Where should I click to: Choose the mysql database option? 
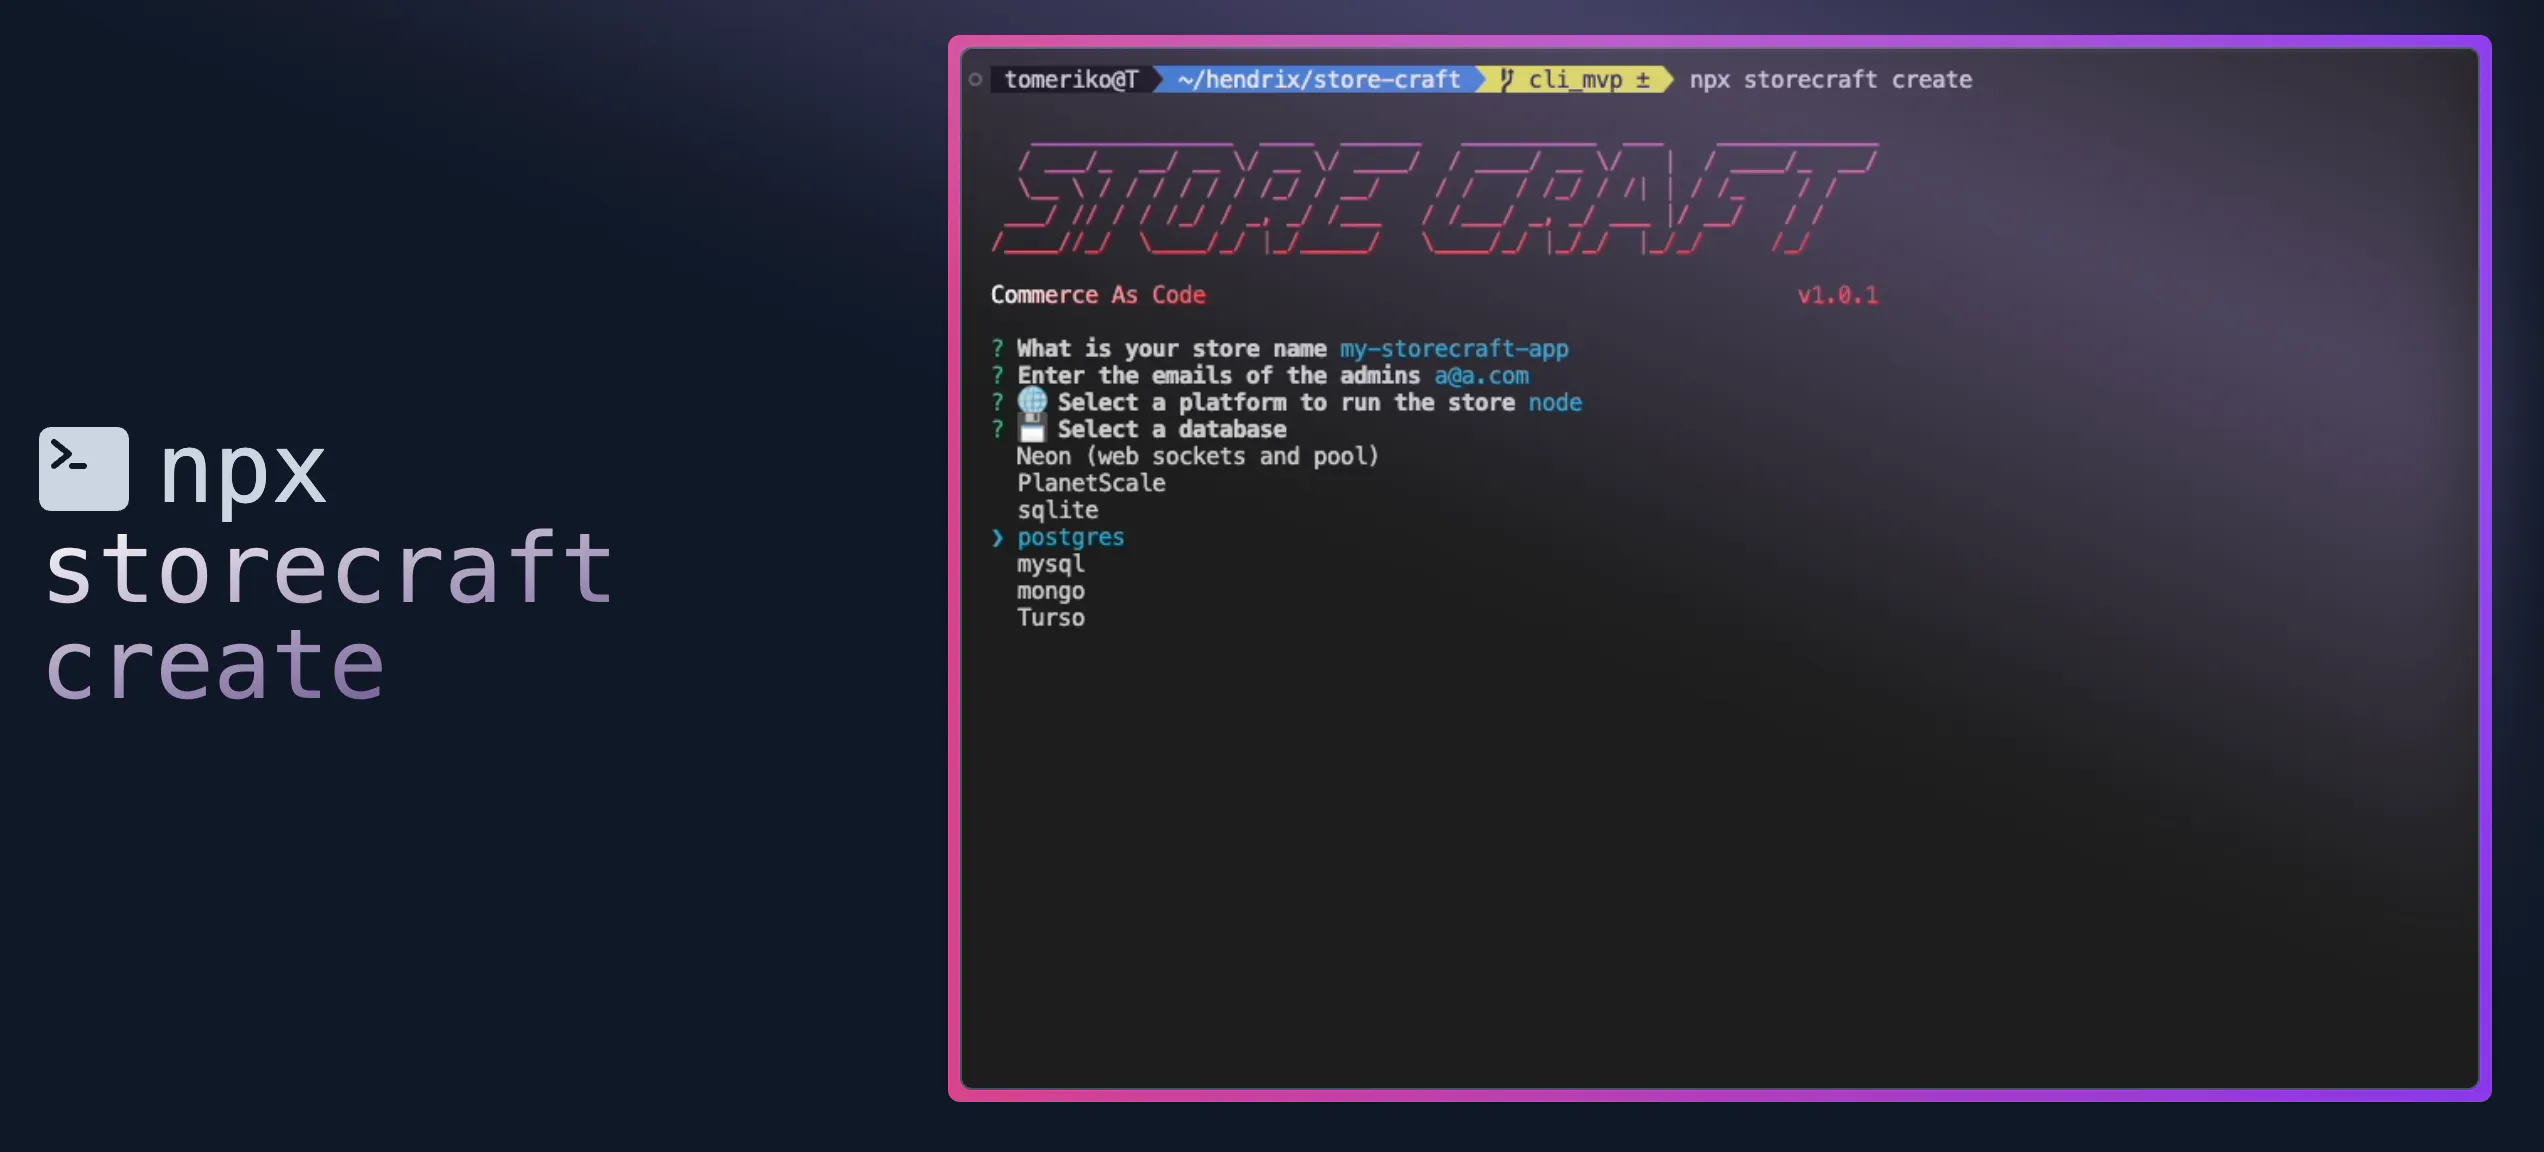1050,564
